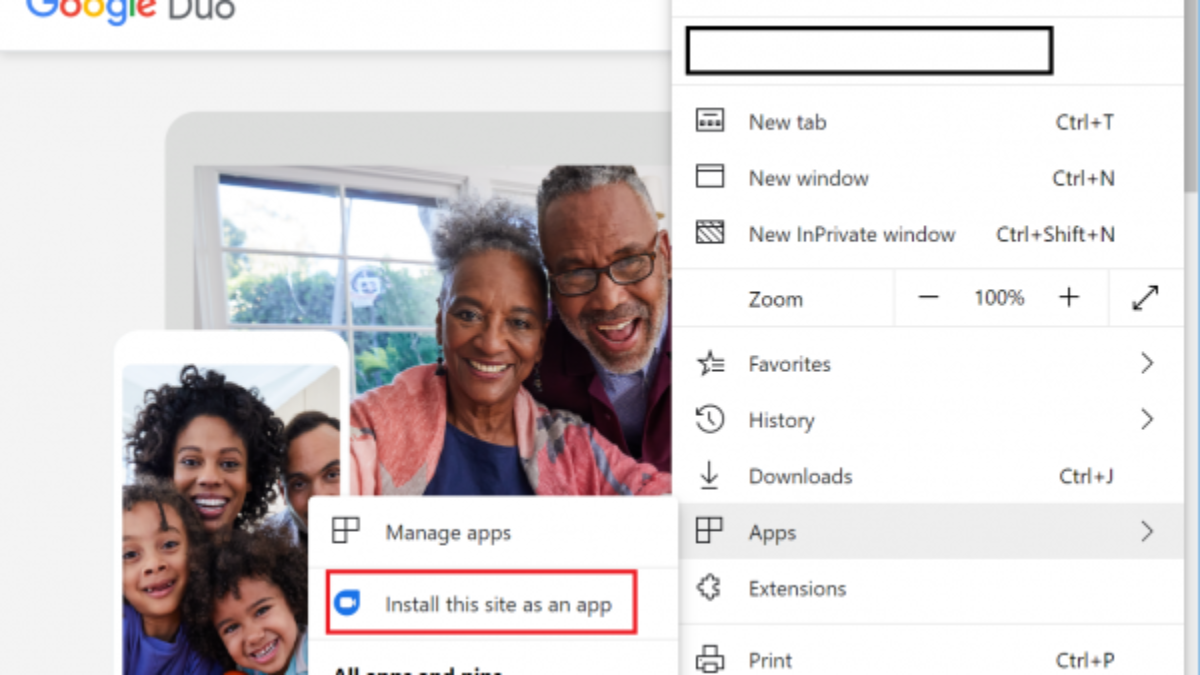Click the Google Duo logo
The width and height of the screenshot is (1200, 675).
tap(130, 9)
